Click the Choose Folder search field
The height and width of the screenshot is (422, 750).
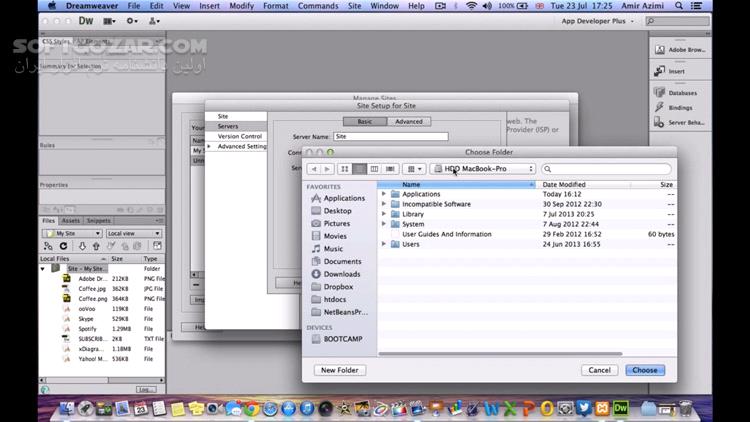point(606,169)
